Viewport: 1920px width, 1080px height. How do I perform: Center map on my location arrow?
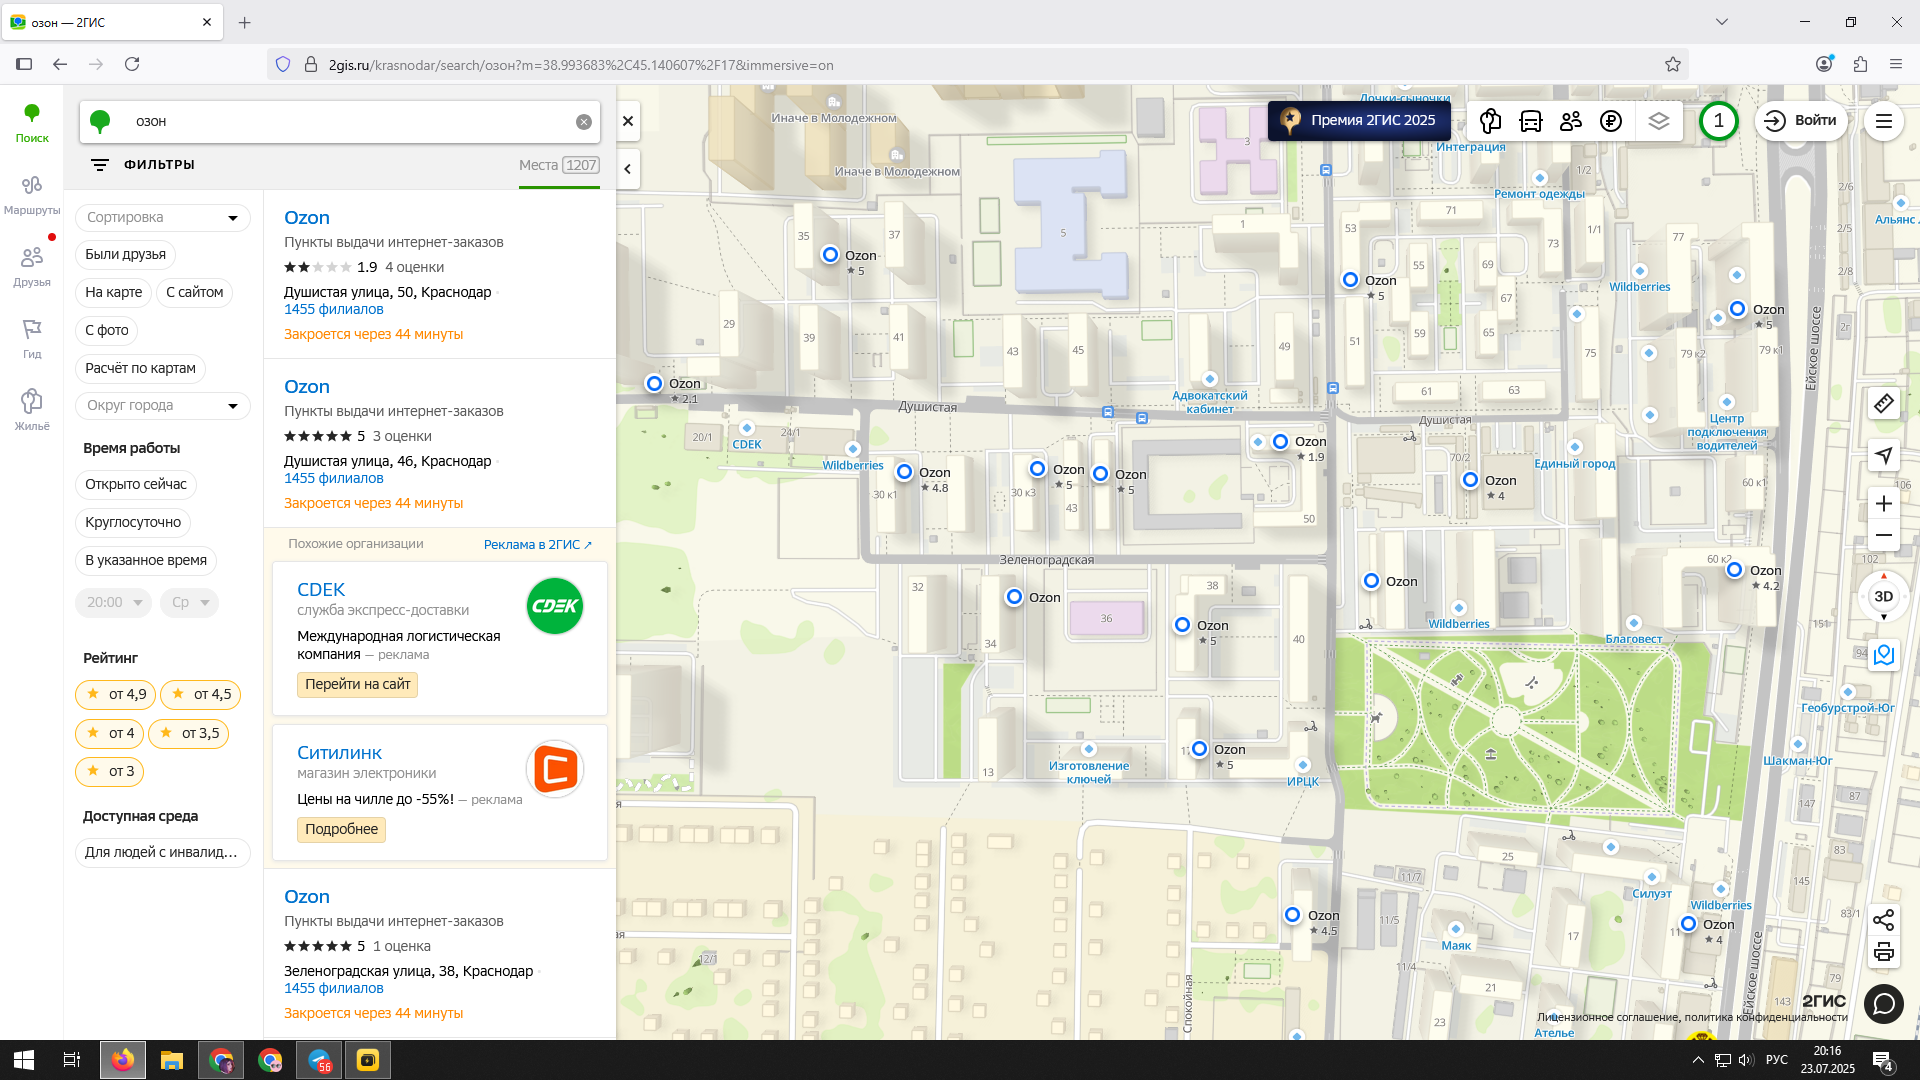tap(1883, 456)
